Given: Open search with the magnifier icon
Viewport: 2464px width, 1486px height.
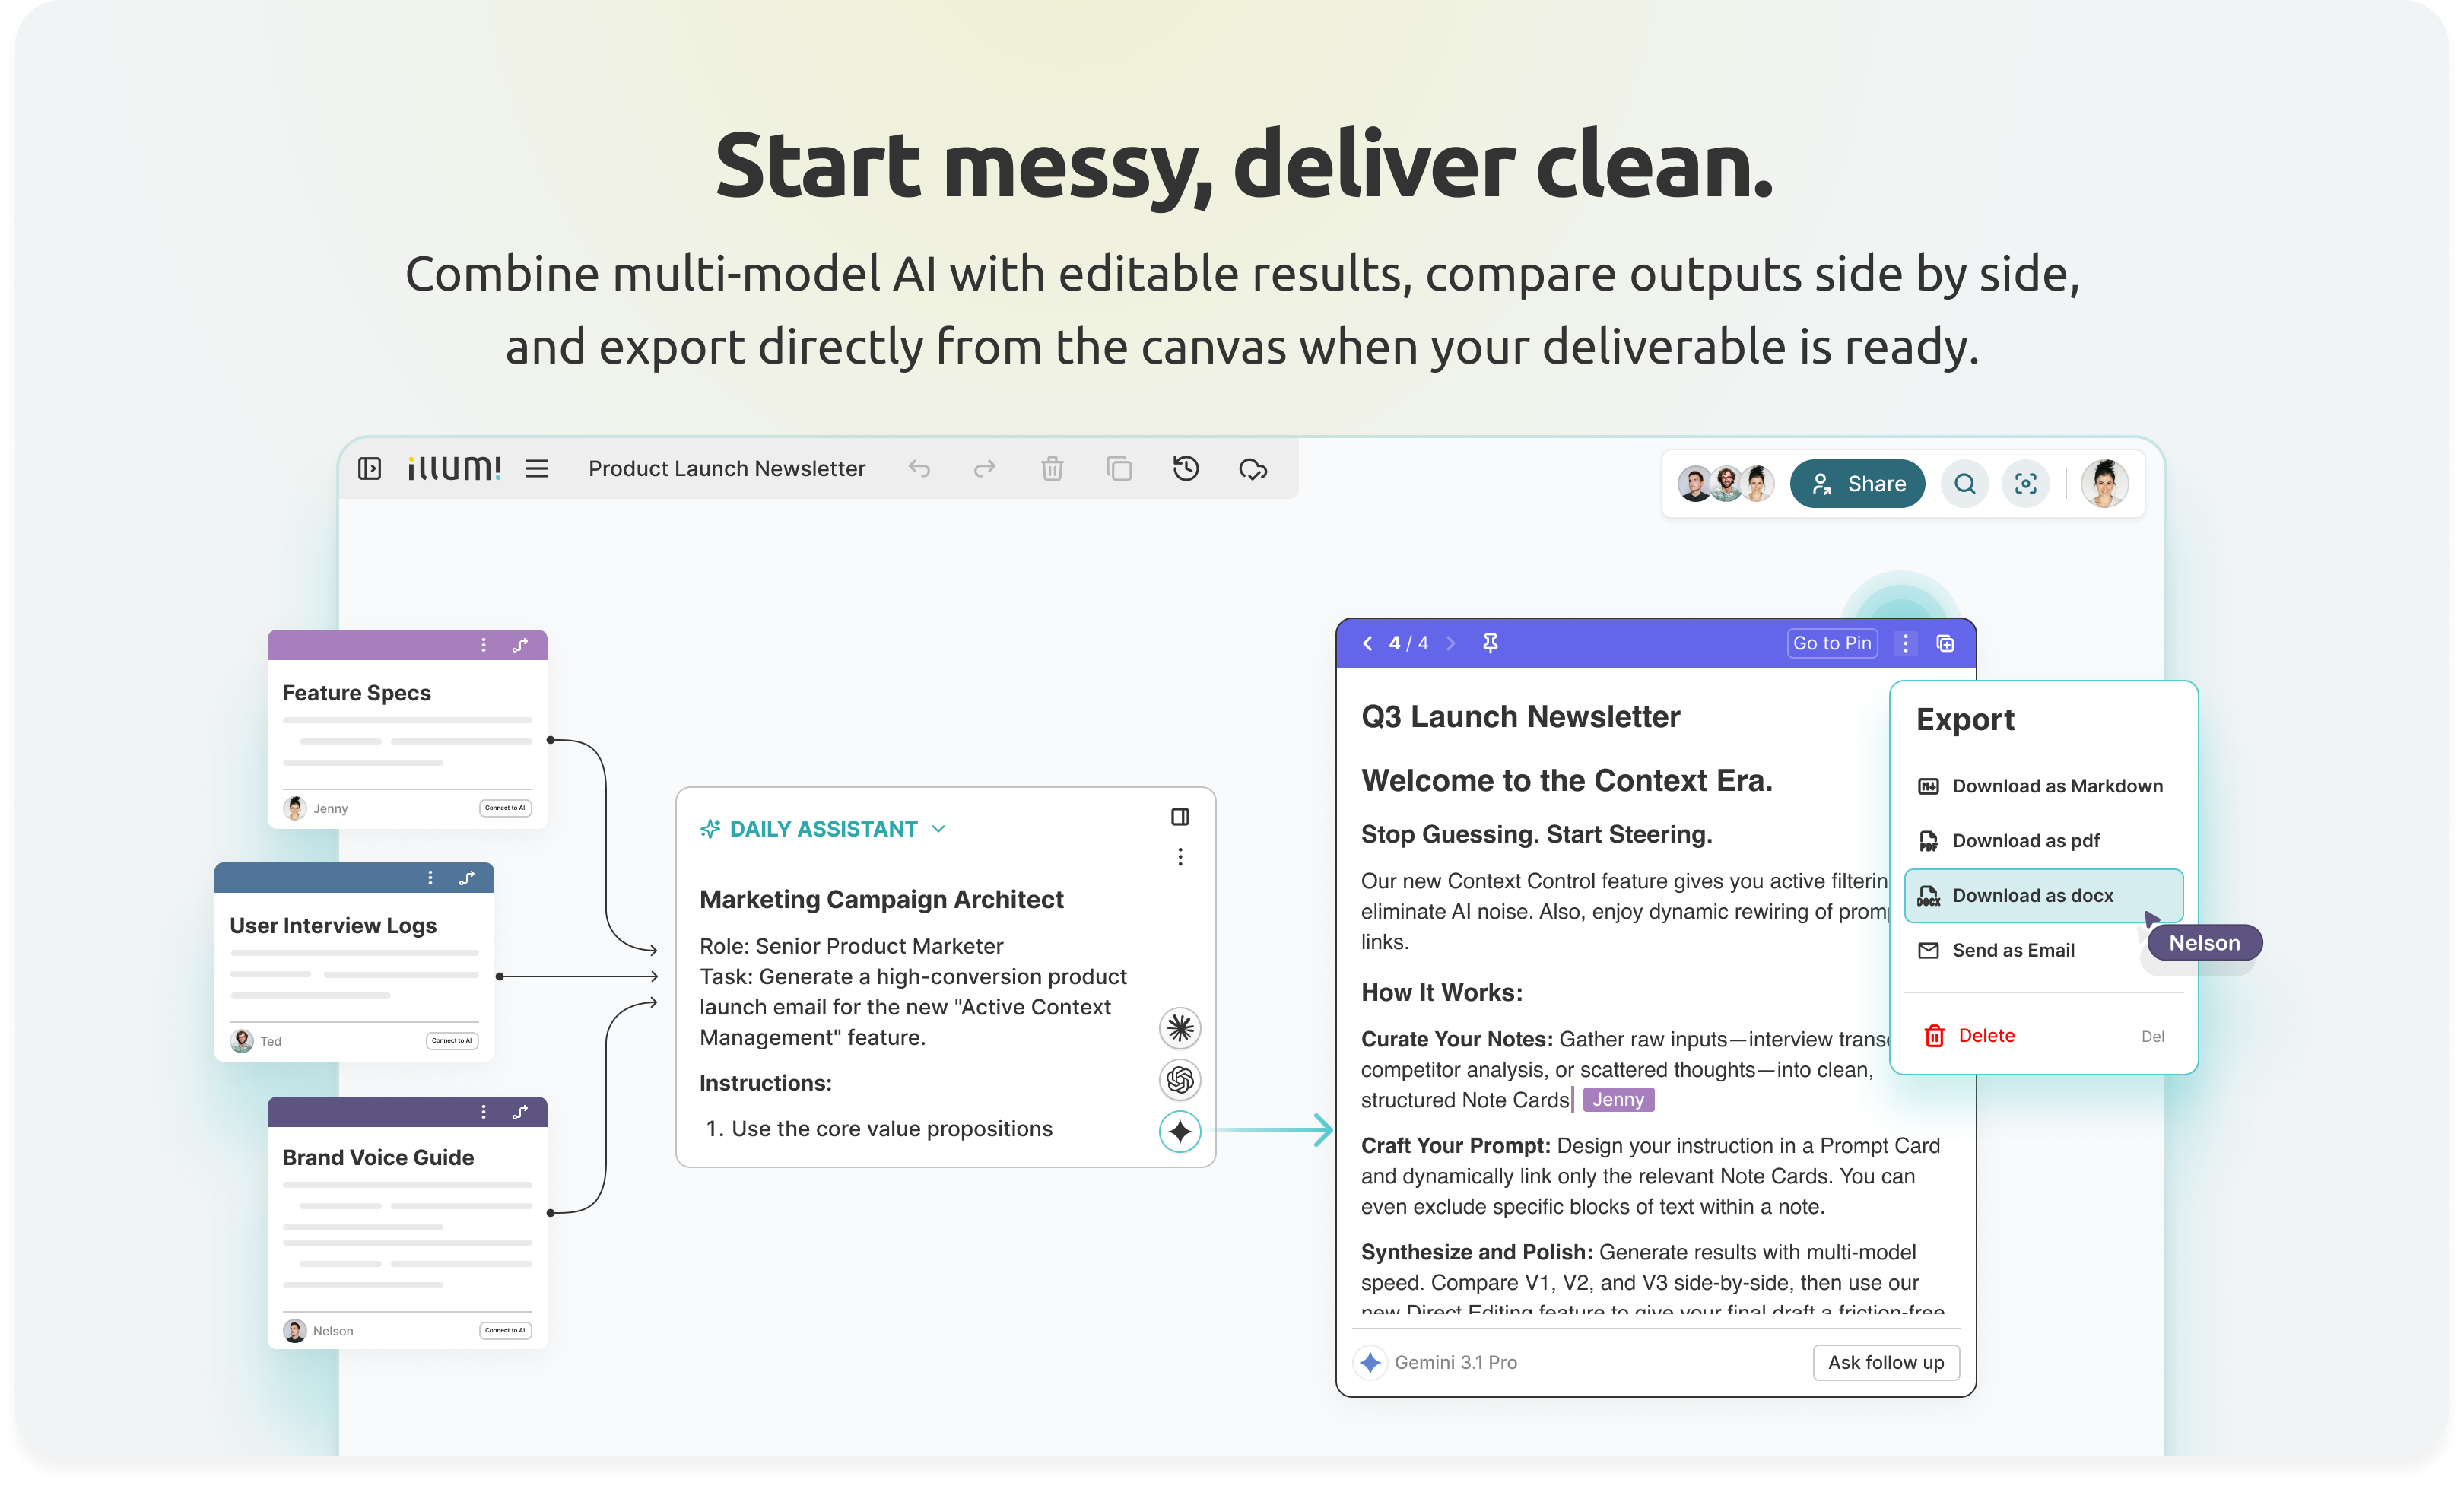Looking at the screenshot, I should point(1964,484).
